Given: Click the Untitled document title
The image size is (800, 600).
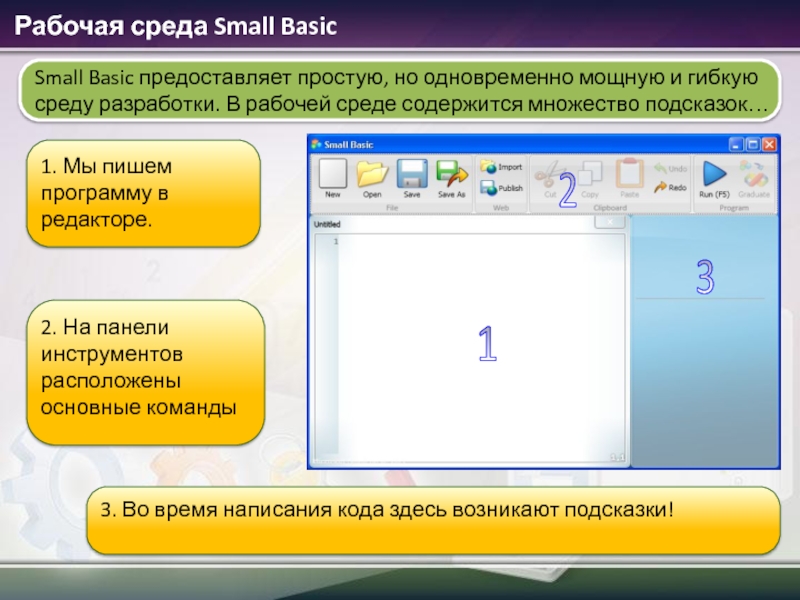Looking at the screenshot, I should tap(327, 224).
